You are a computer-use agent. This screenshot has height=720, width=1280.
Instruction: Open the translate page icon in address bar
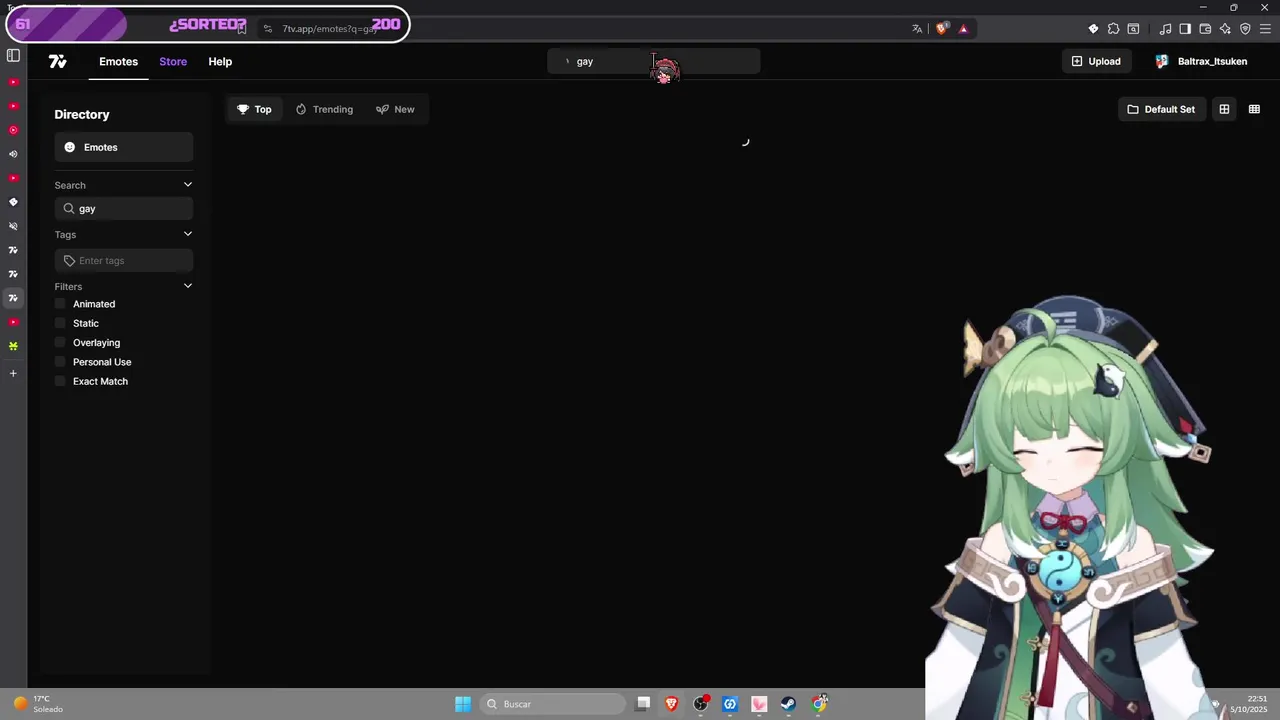(x=917, y=29)
